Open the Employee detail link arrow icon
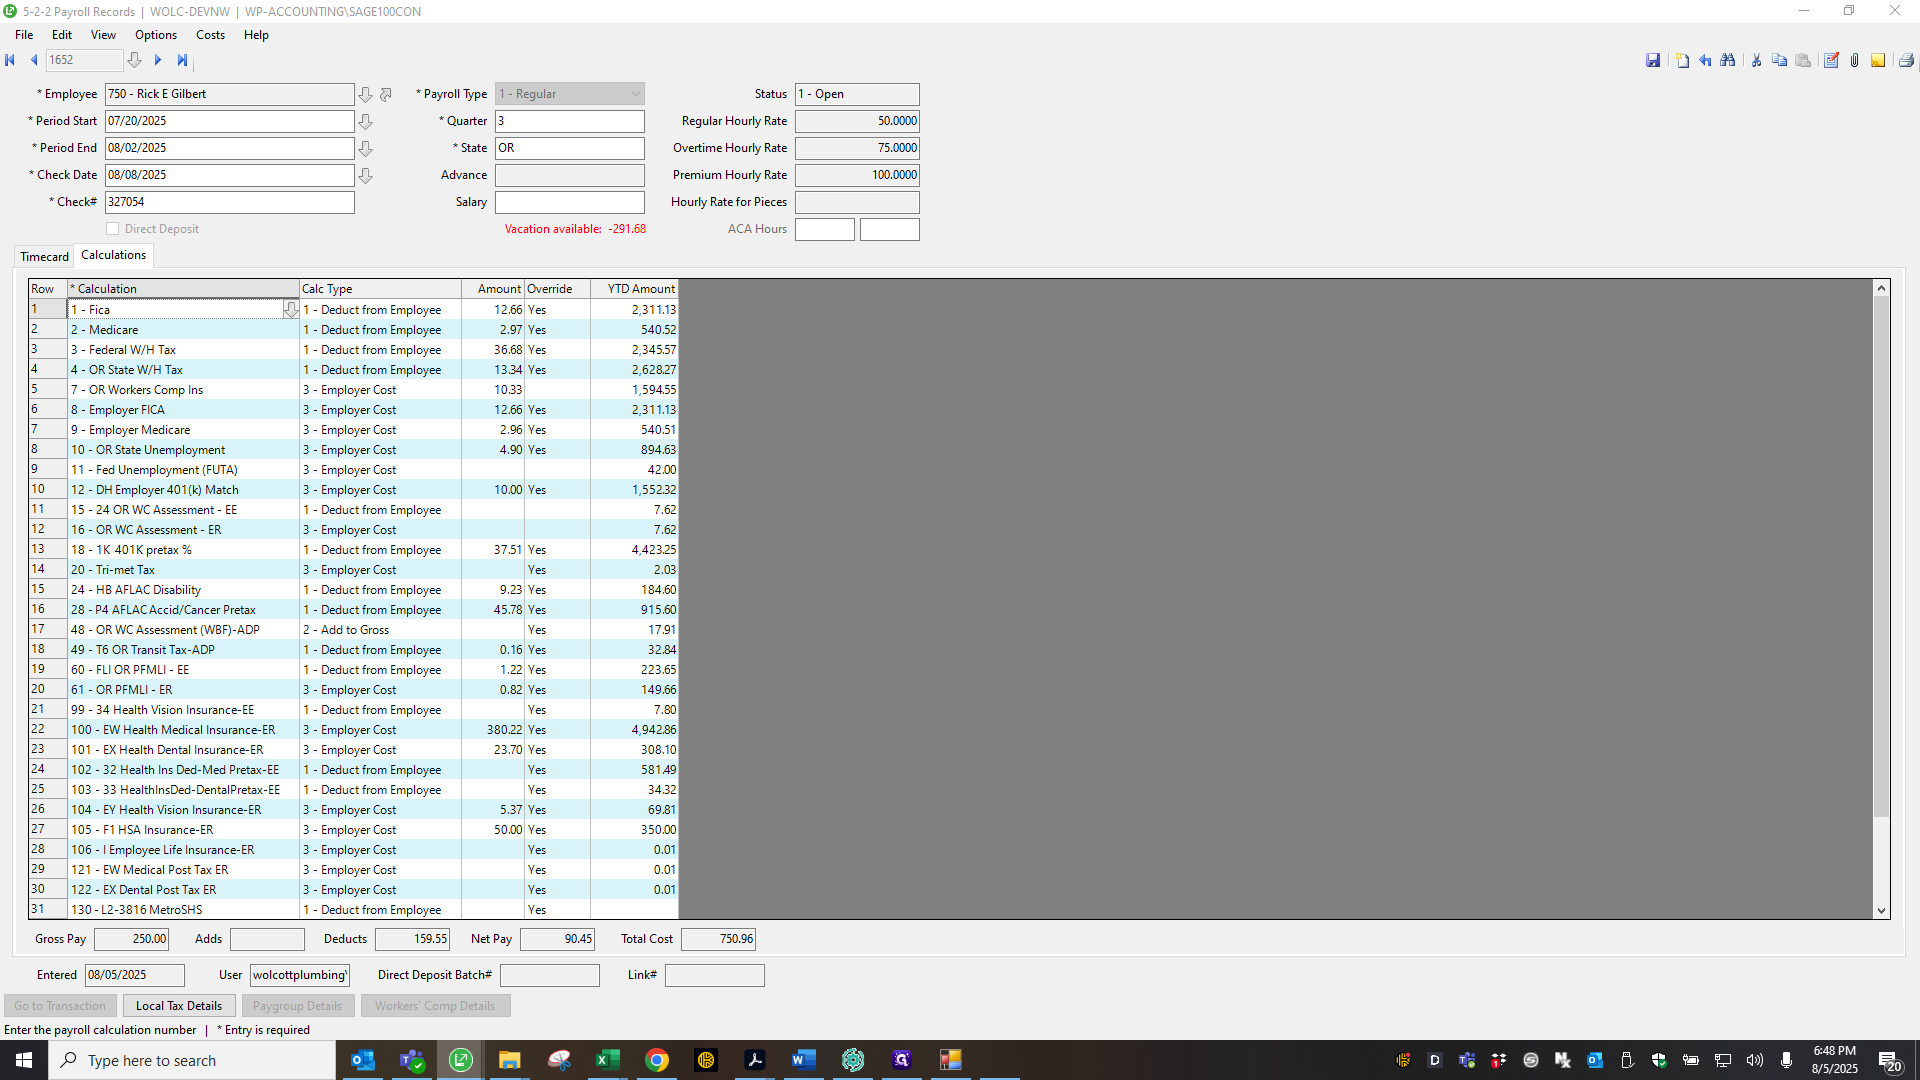This screenshot has width=1920, height=1080. pos(386,94)
